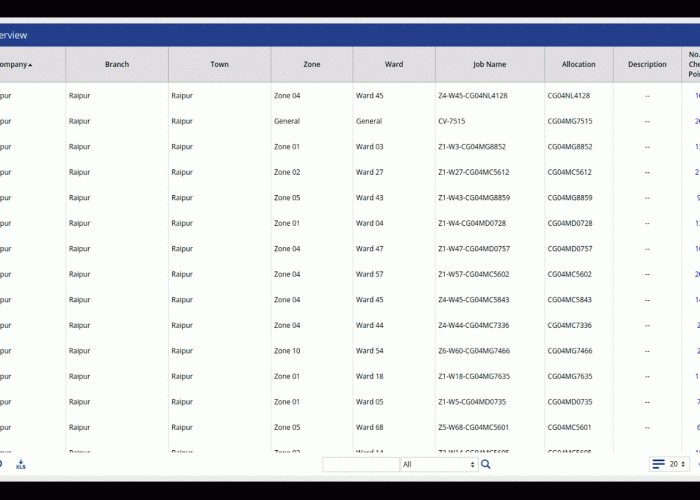700x500 pixels.
Task: Sort table by Ward column
Action: [x=394, y=65]
